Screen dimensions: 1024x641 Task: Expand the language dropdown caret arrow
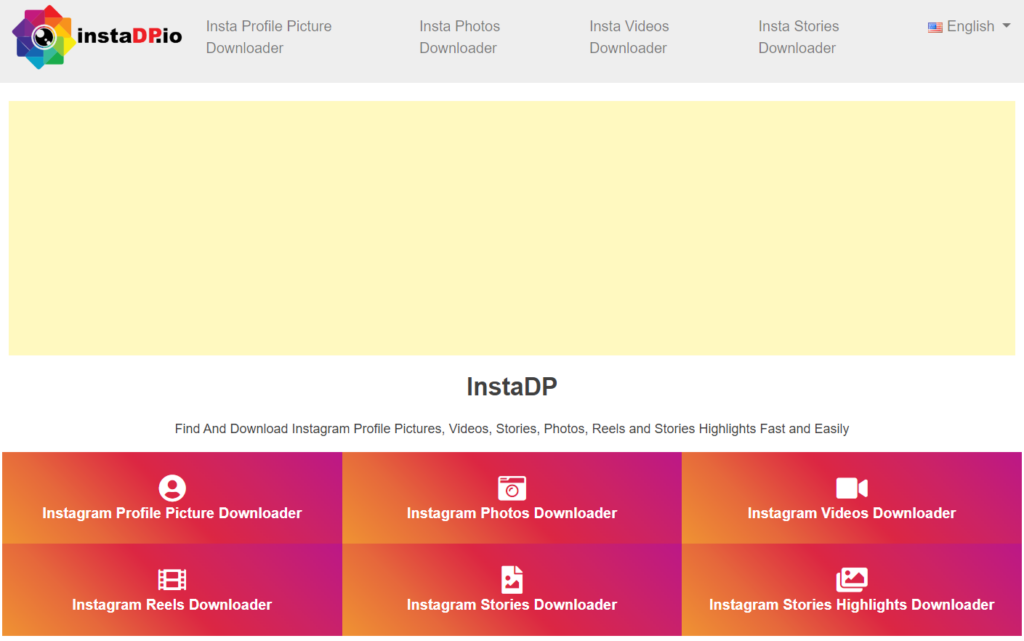pyautogui.click(x=1006, y=26)
